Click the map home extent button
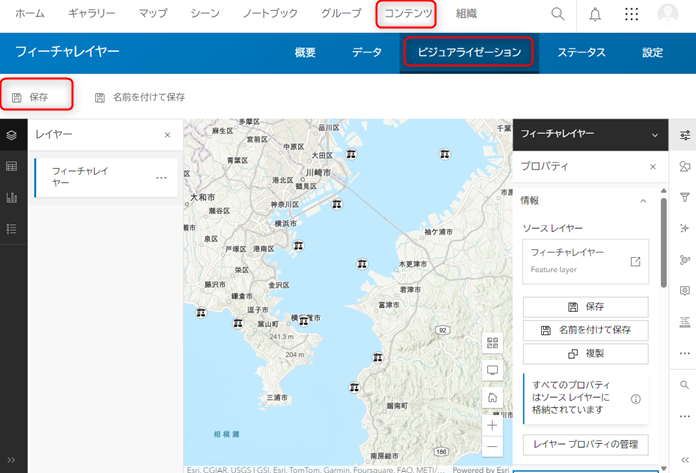The height and width of the screenshot is (473, 696). click(492, 398)
